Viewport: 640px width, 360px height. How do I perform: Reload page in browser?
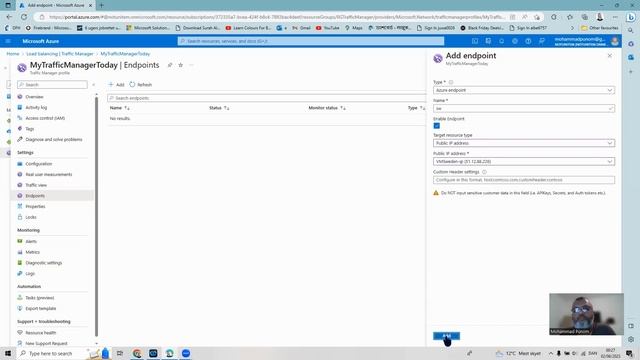tap(24, 17)
